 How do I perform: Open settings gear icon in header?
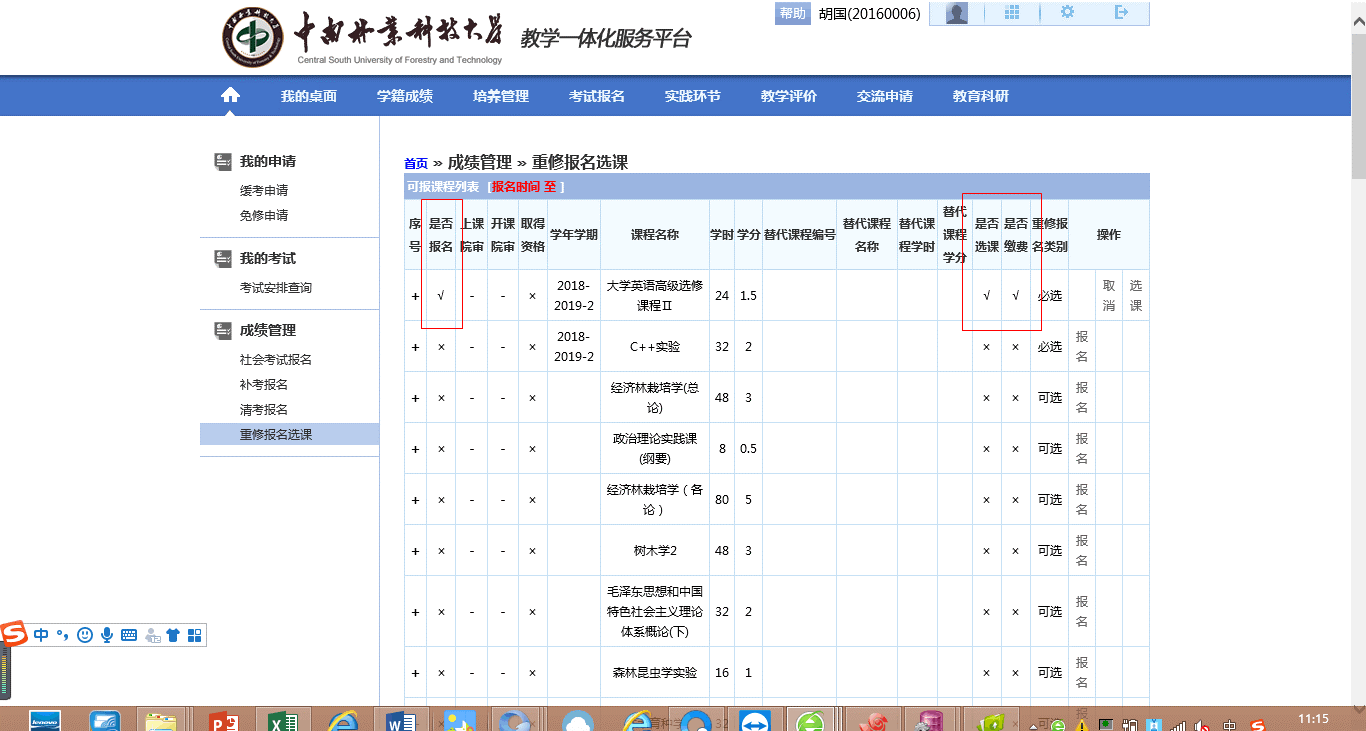click(x=1067, y=13)
